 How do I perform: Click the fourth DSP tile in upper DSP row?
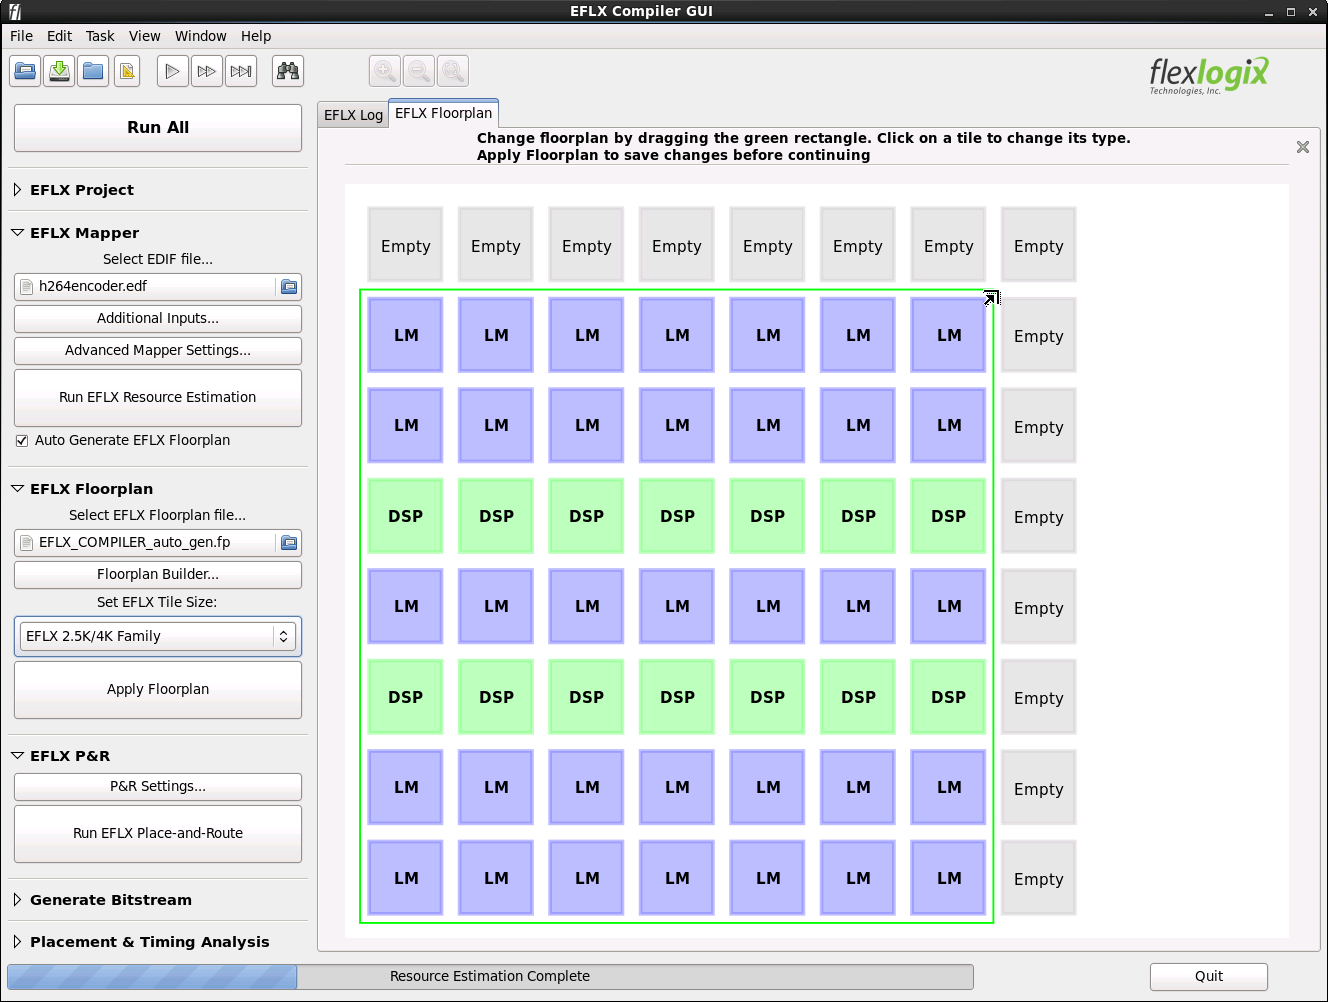click(677, 516)
